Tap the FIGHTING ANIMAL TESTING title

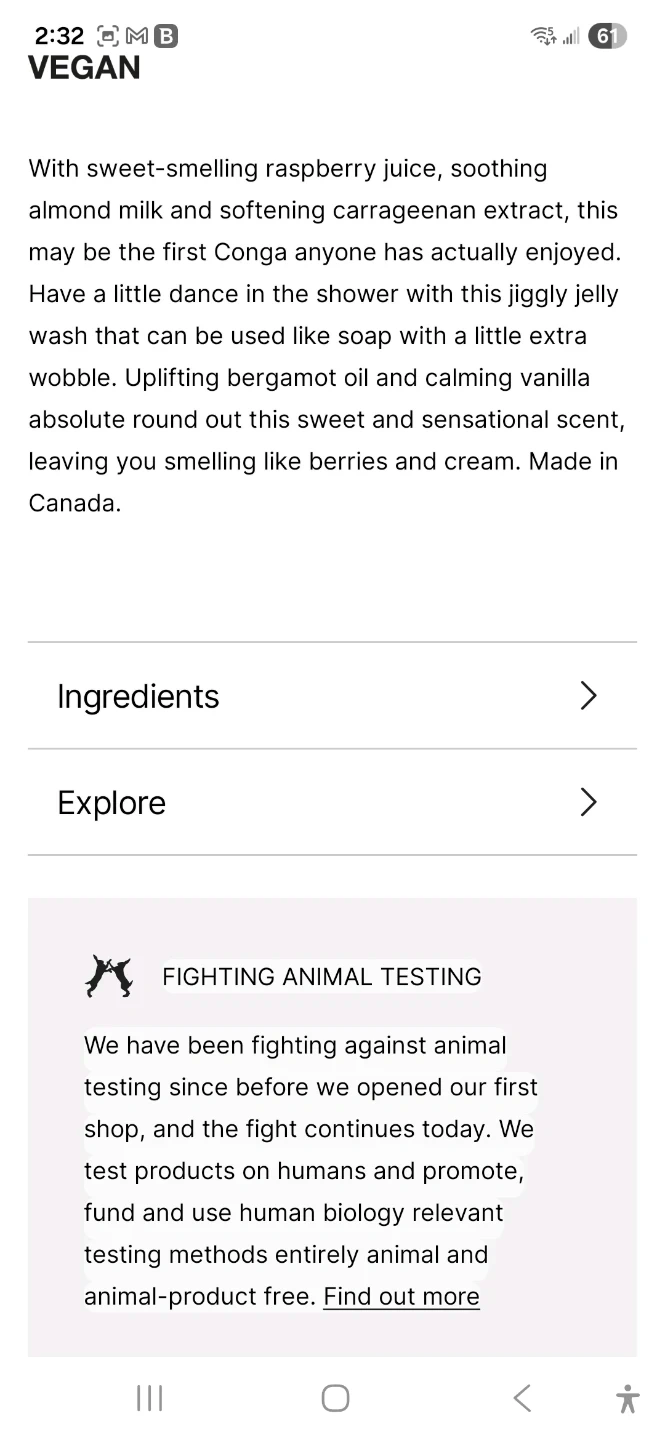[321, 977]
